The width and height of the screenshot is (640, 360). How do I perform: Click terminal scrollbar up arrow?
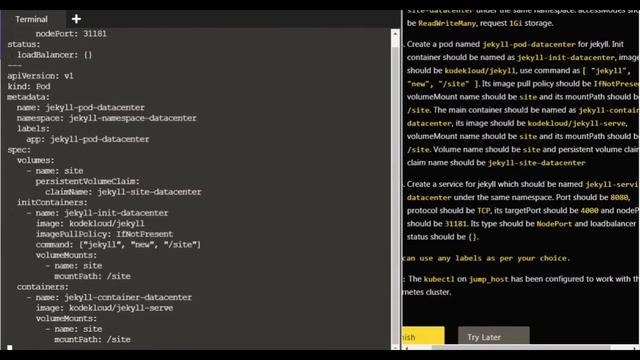395,34
